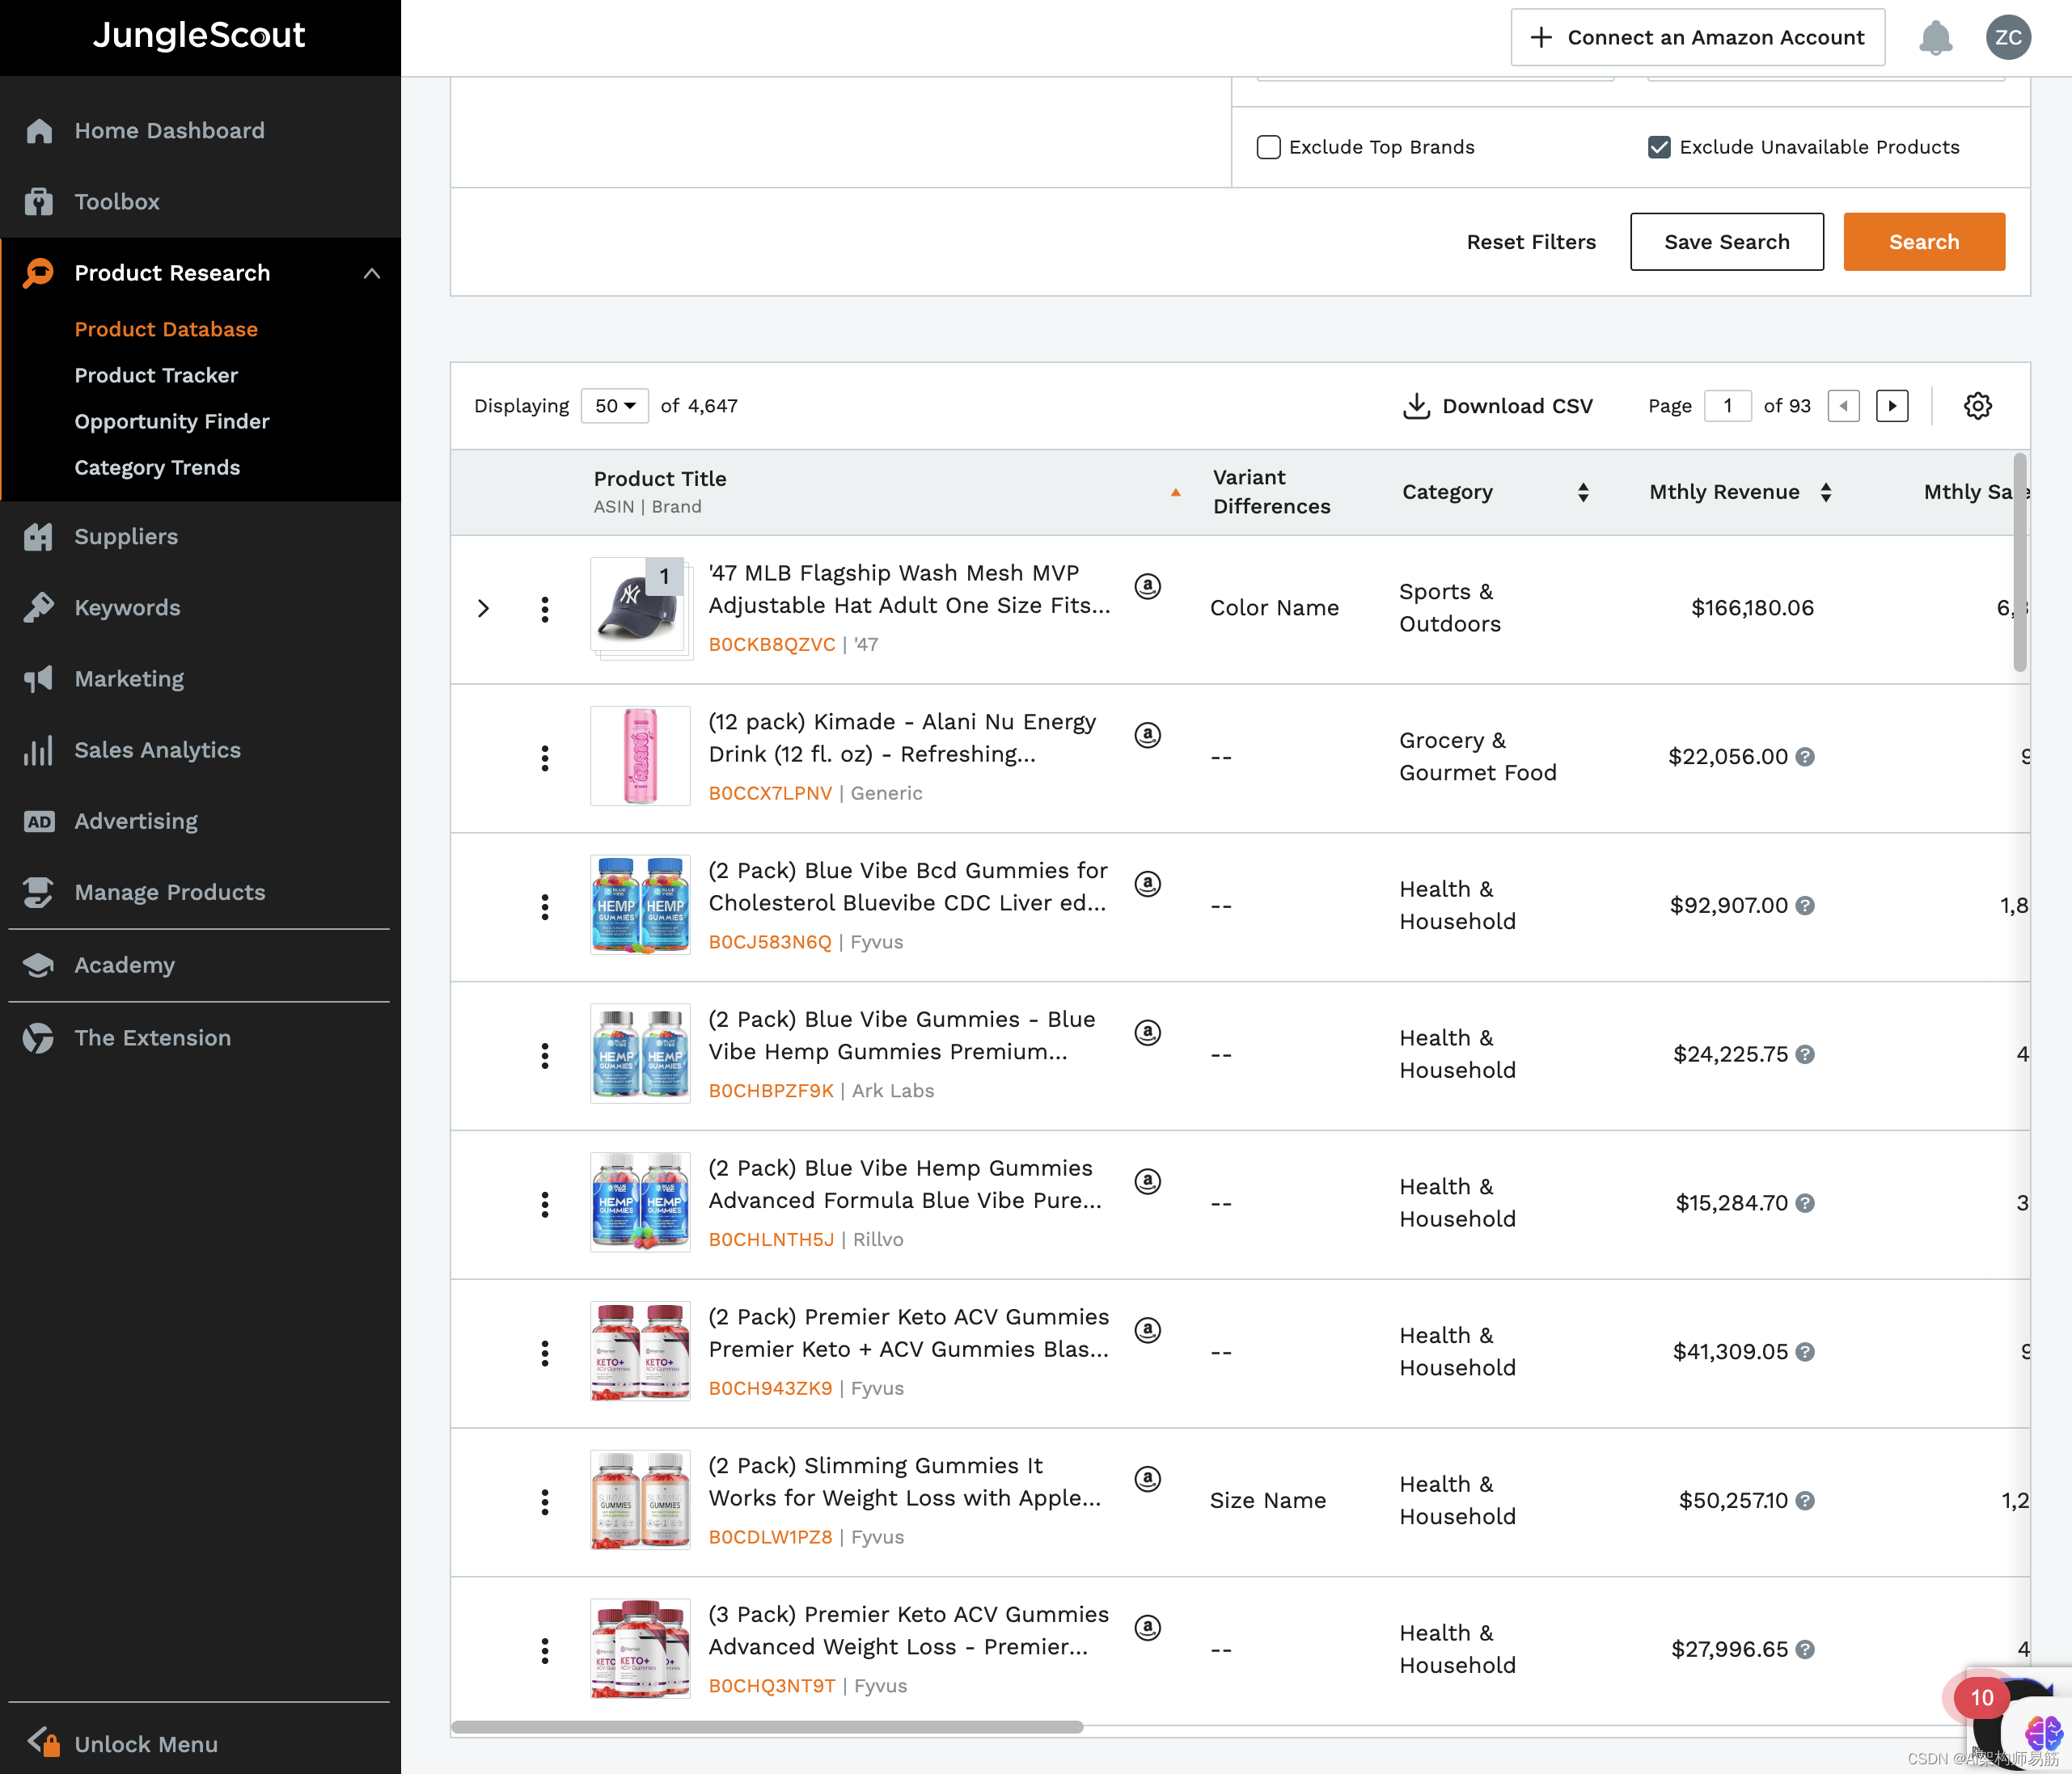This screenshot has height=1774, width=2072.
Task: Click Connect an Amazon Account
Action: (x=1697, y=38)
